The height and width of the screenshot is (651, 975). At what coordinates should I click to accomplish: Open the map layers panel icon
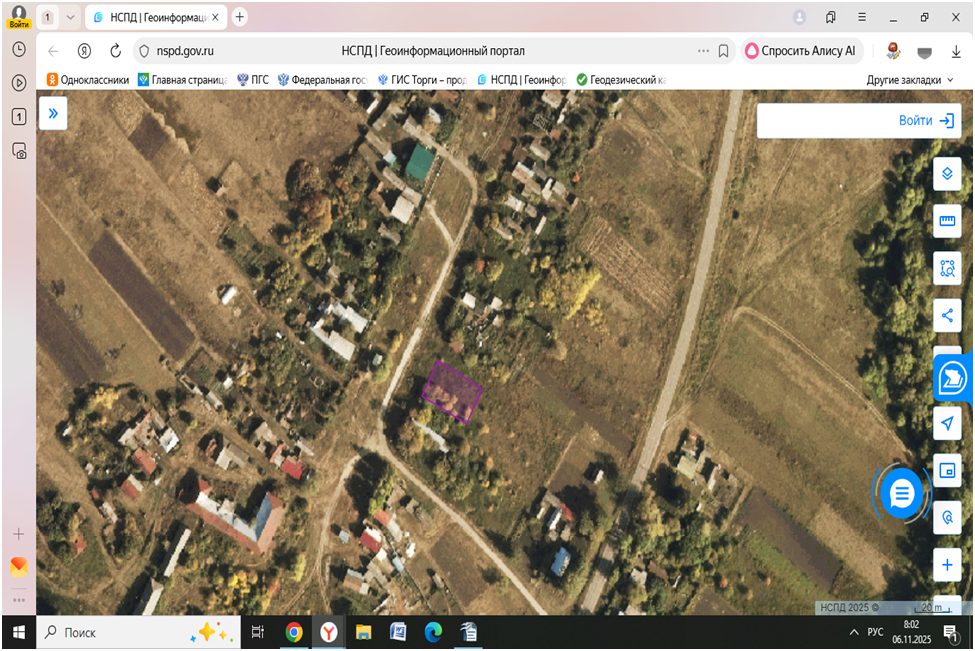[x=946, y=173]
